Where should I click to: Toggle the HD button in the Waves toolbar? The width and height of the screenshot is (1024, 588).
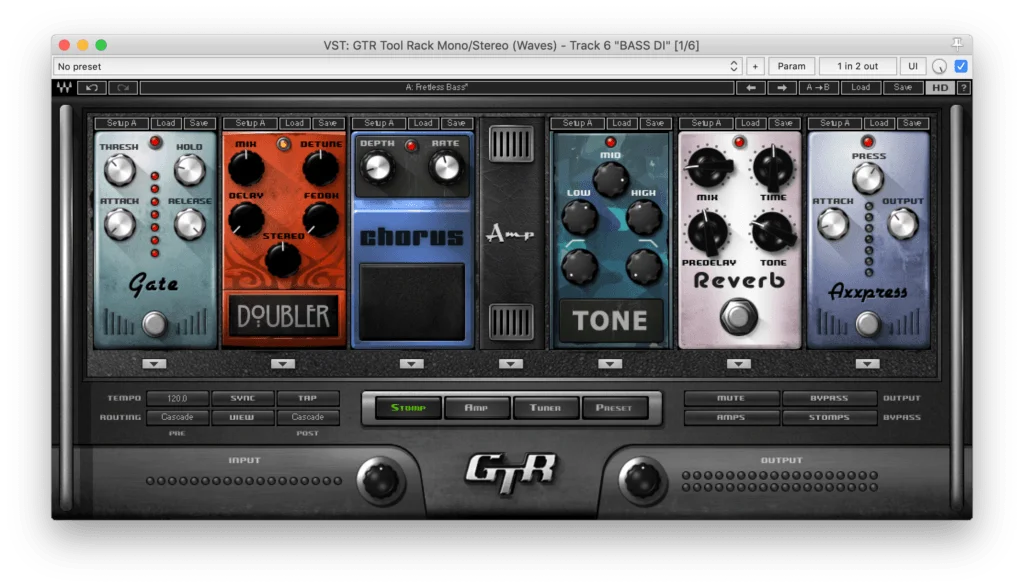(940, 88)
